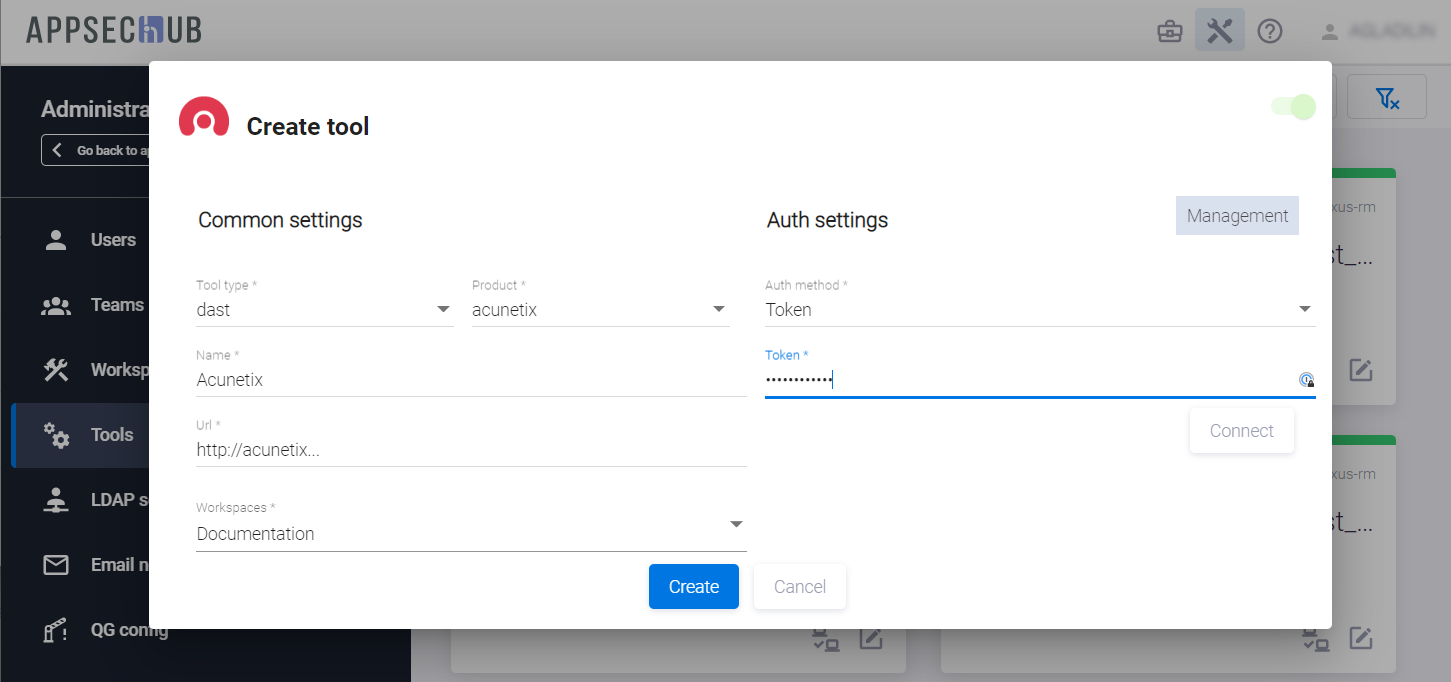This screenshot has width=1451, height=682.
Task: Open Tools section in sidebar
Action: (111, 435)
